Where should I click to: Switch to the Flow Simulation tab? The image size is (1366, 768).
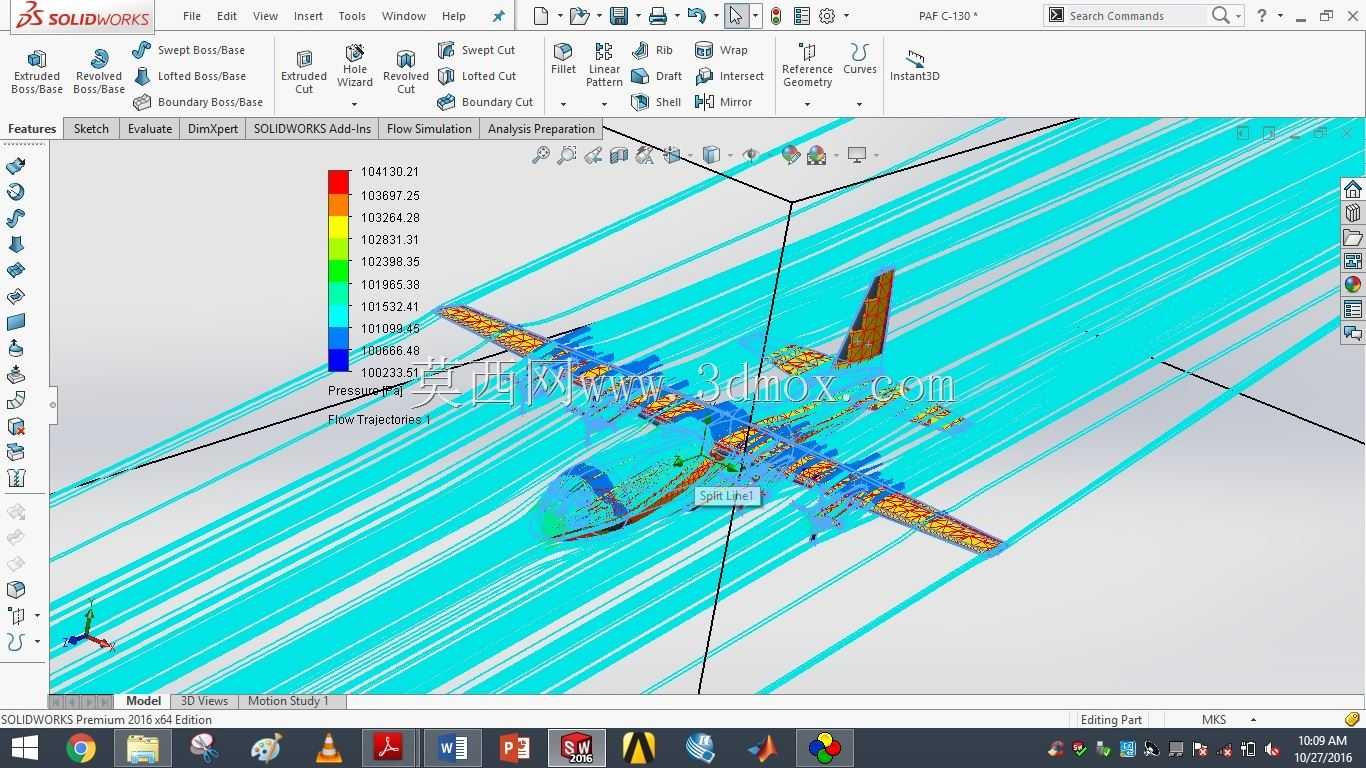click(x=429, y=129)
